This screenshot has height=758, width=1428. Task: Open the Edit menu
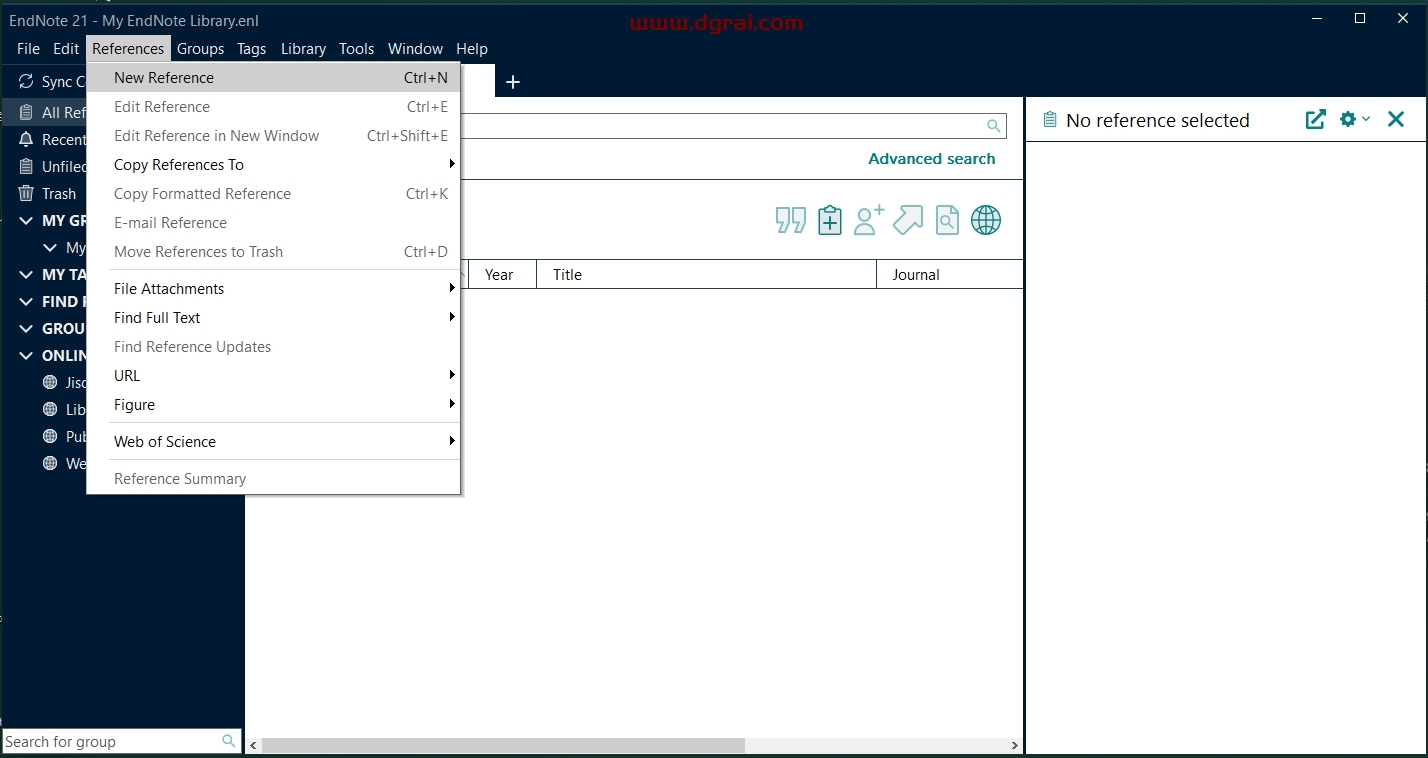(x=66, y=48)
